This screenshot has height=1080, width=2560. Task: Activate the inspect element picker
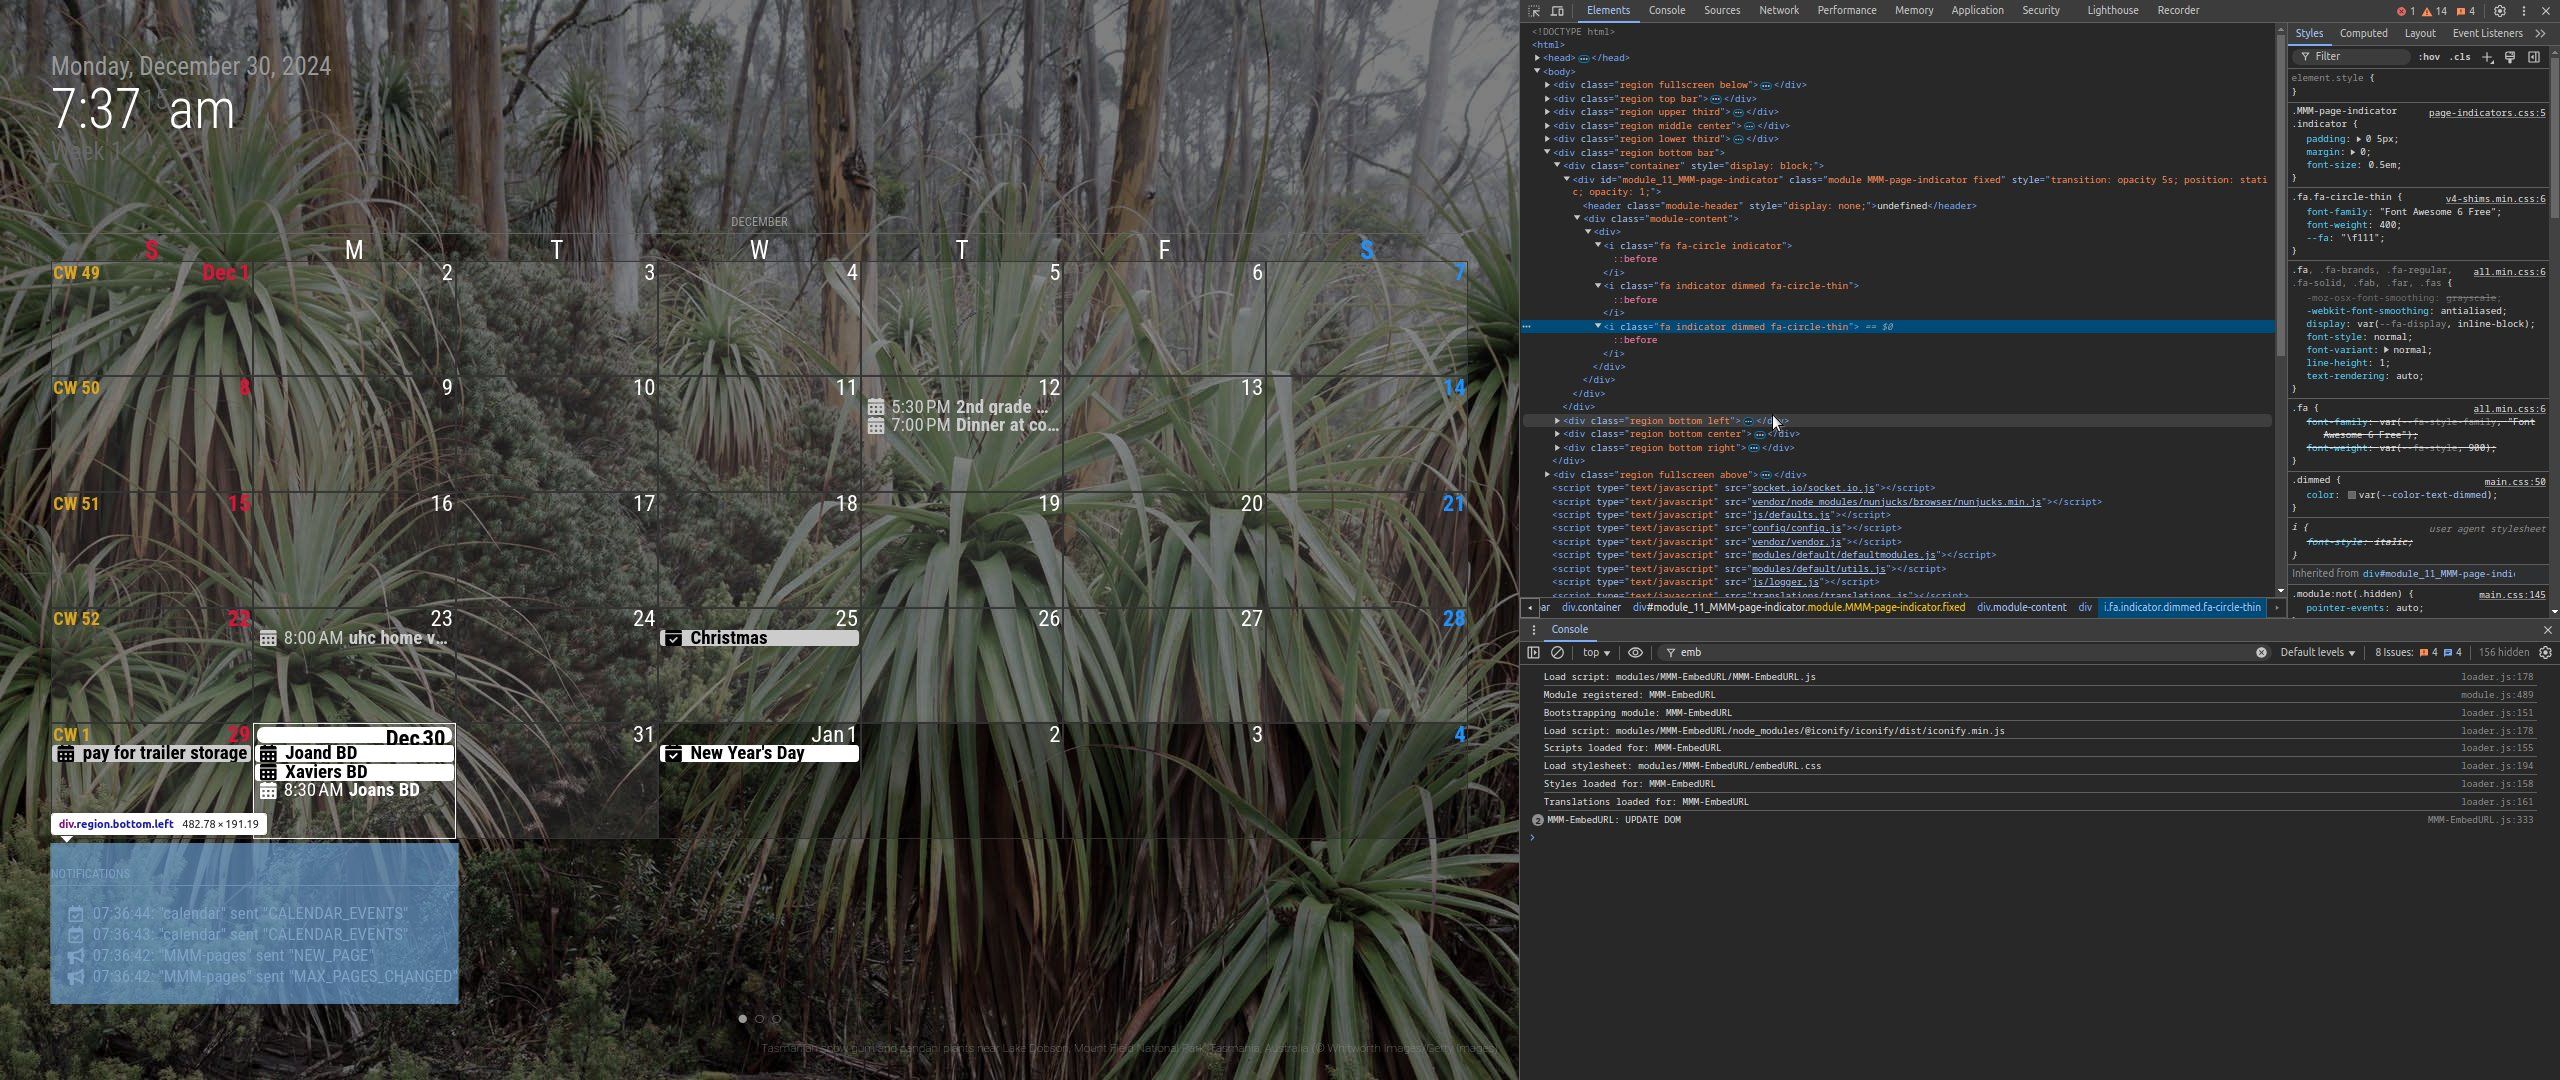(1534, 11)
